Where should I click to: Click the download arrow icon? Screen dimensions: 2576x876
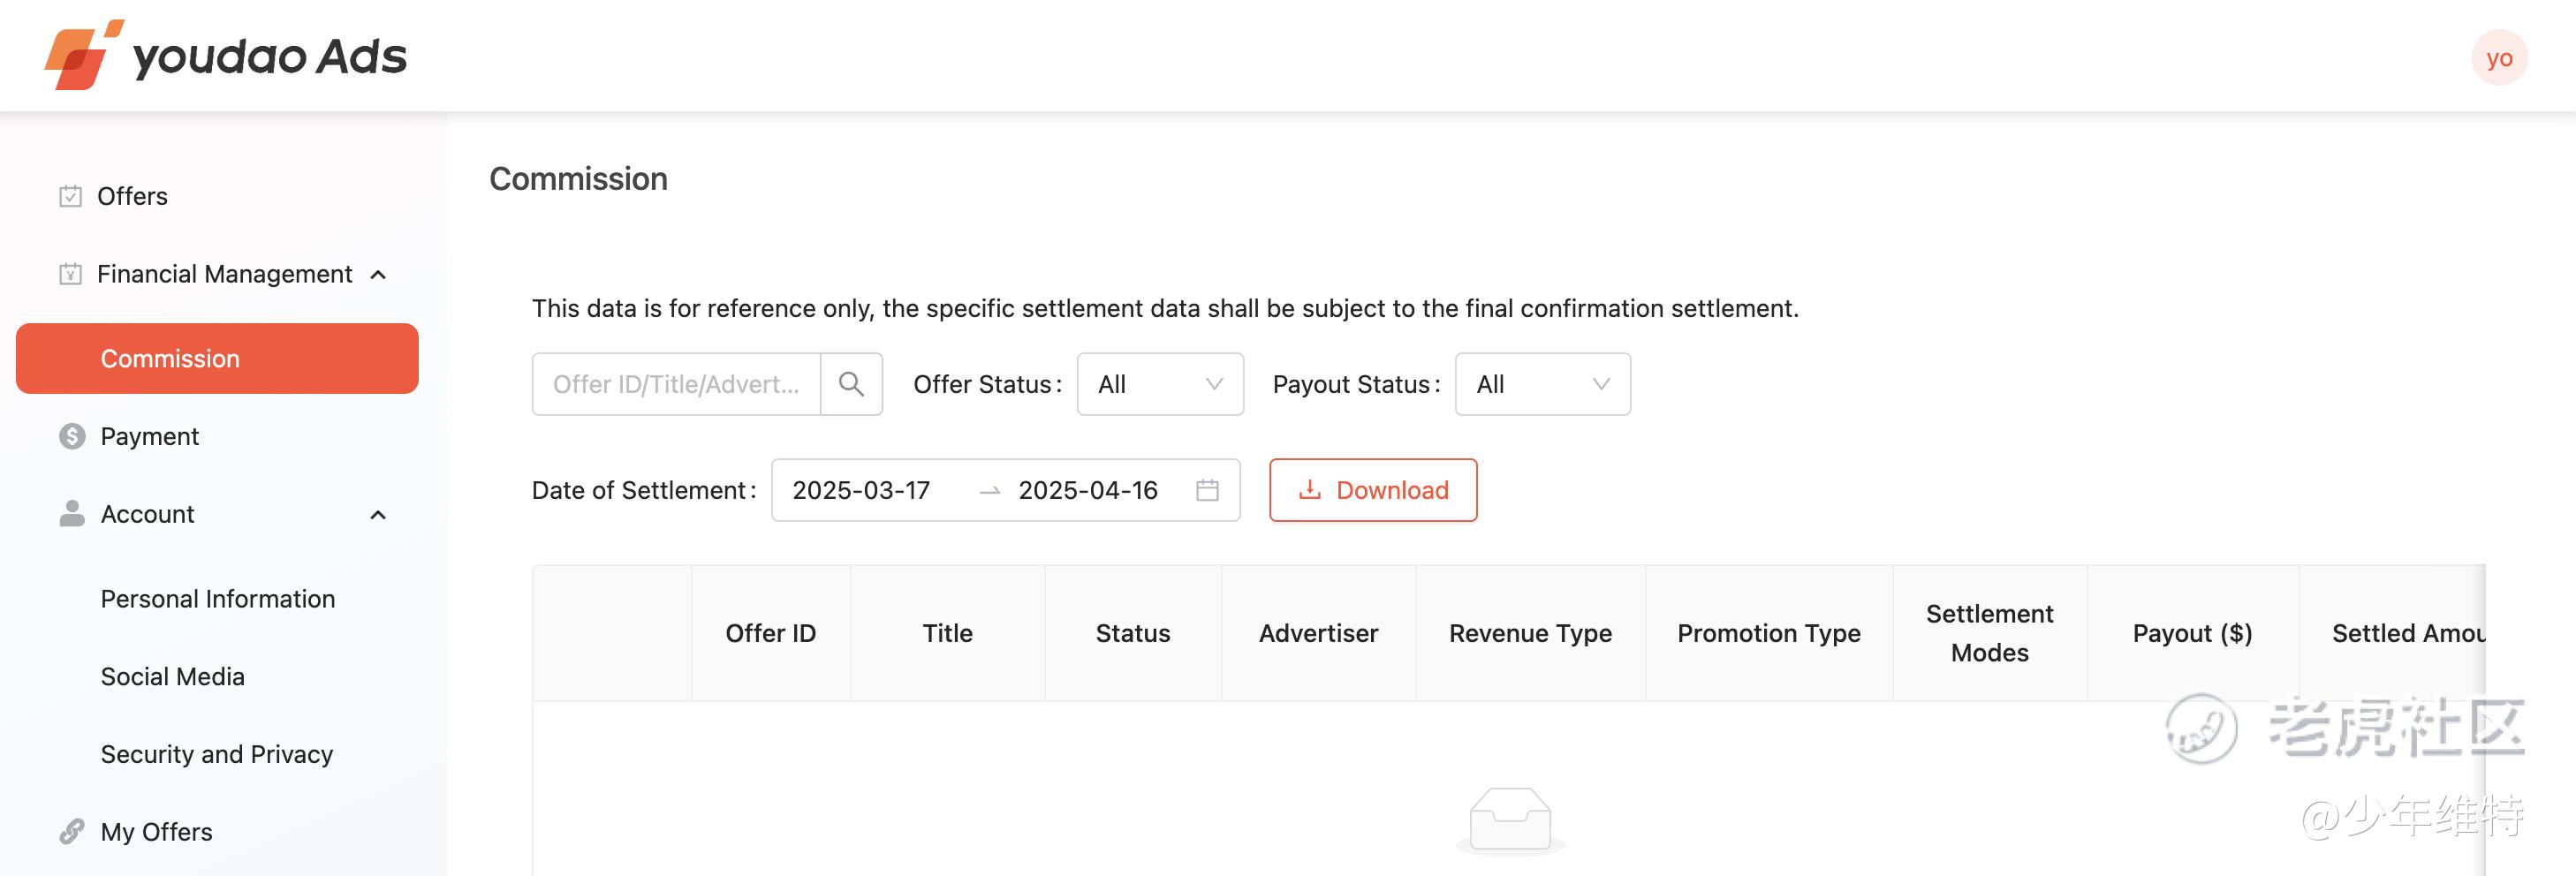1309,490
